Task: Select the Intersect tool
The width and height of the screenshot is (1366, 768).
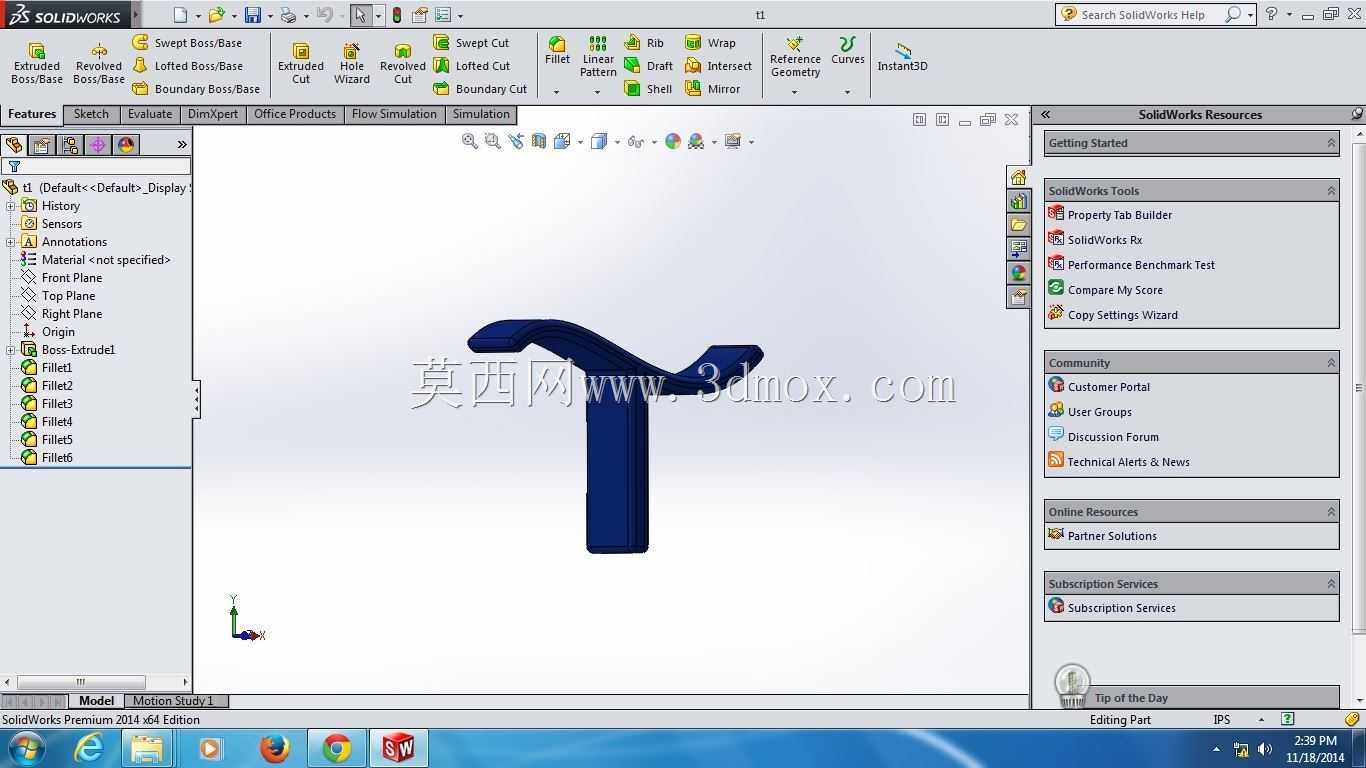Action: pyautogui.click(x=718, y=66)
